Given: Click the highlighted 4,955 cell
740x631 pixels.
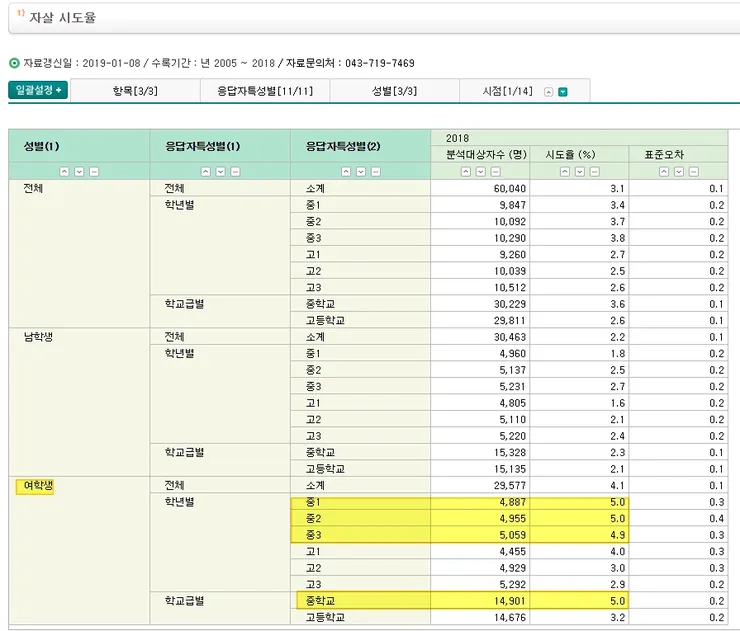Looking at the screenshot, I should 480,519.
